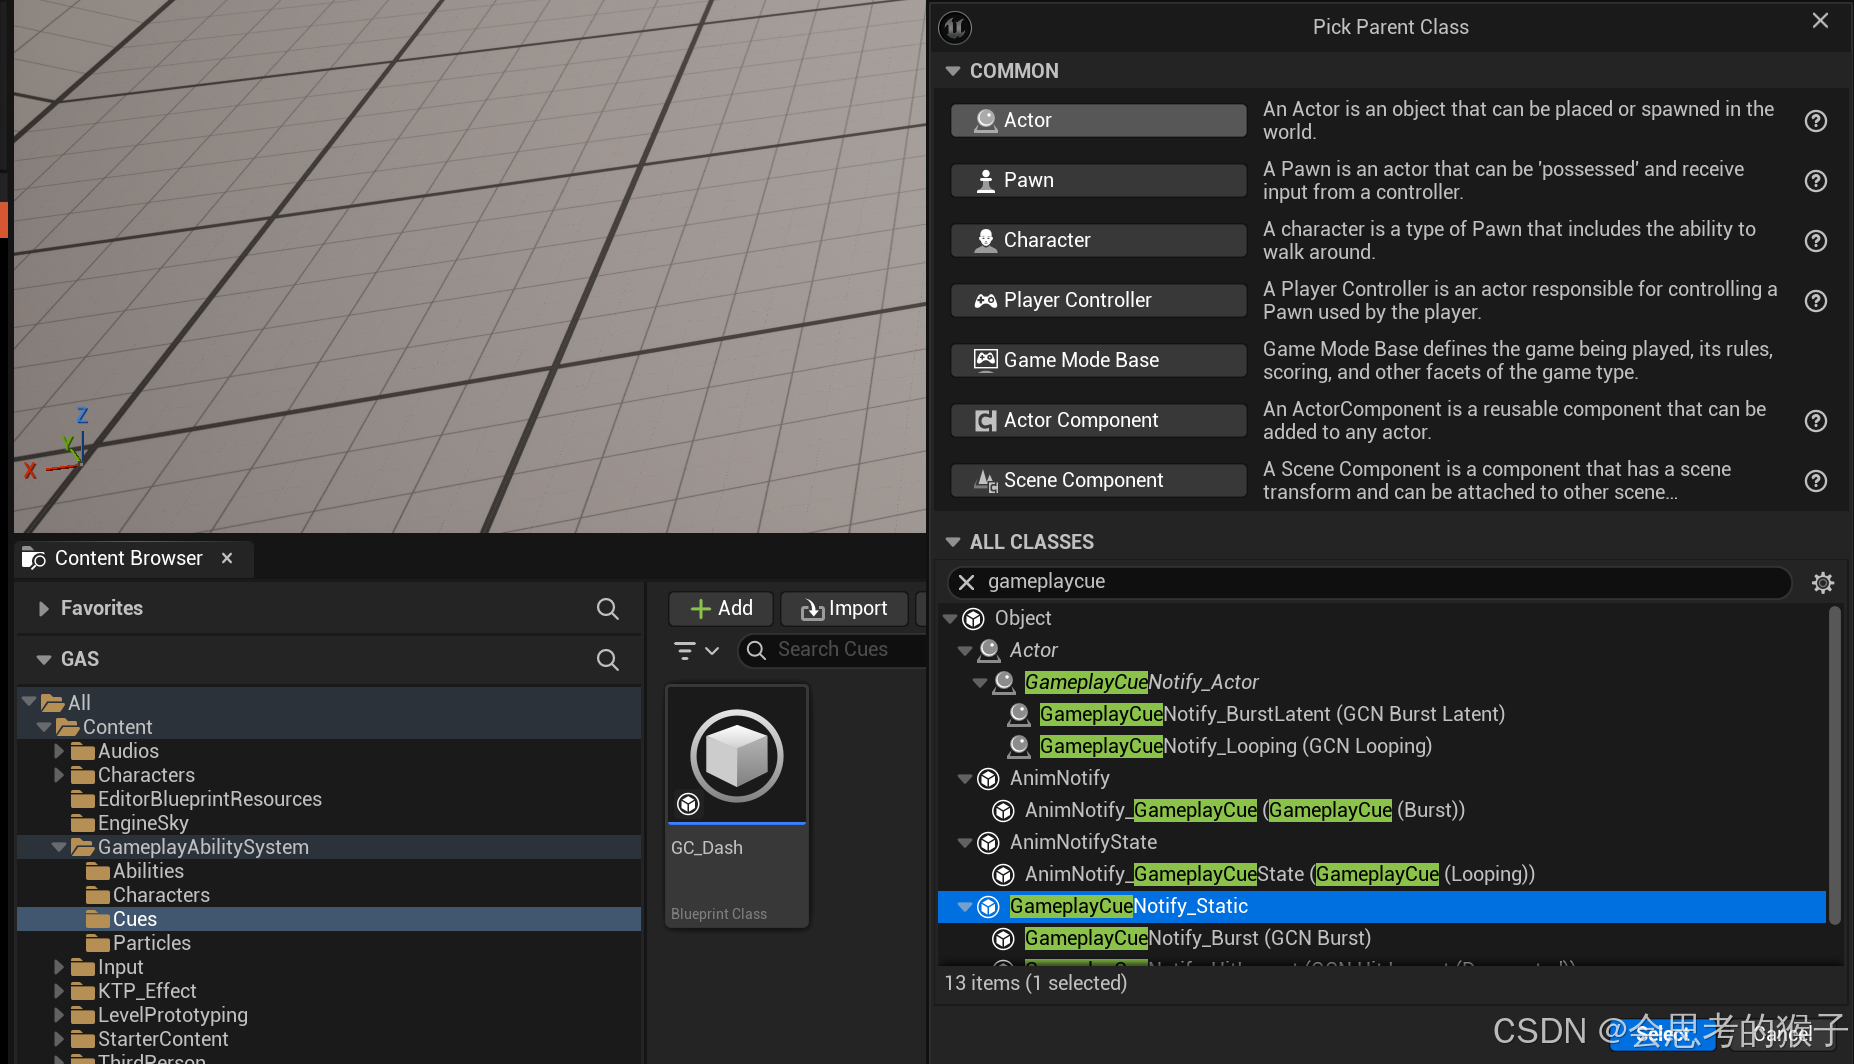This screenshot has width=1854, height=1064.
Task: Select AnimNotify_GameplayCueState Looping class
Action: click(1280, 874)
